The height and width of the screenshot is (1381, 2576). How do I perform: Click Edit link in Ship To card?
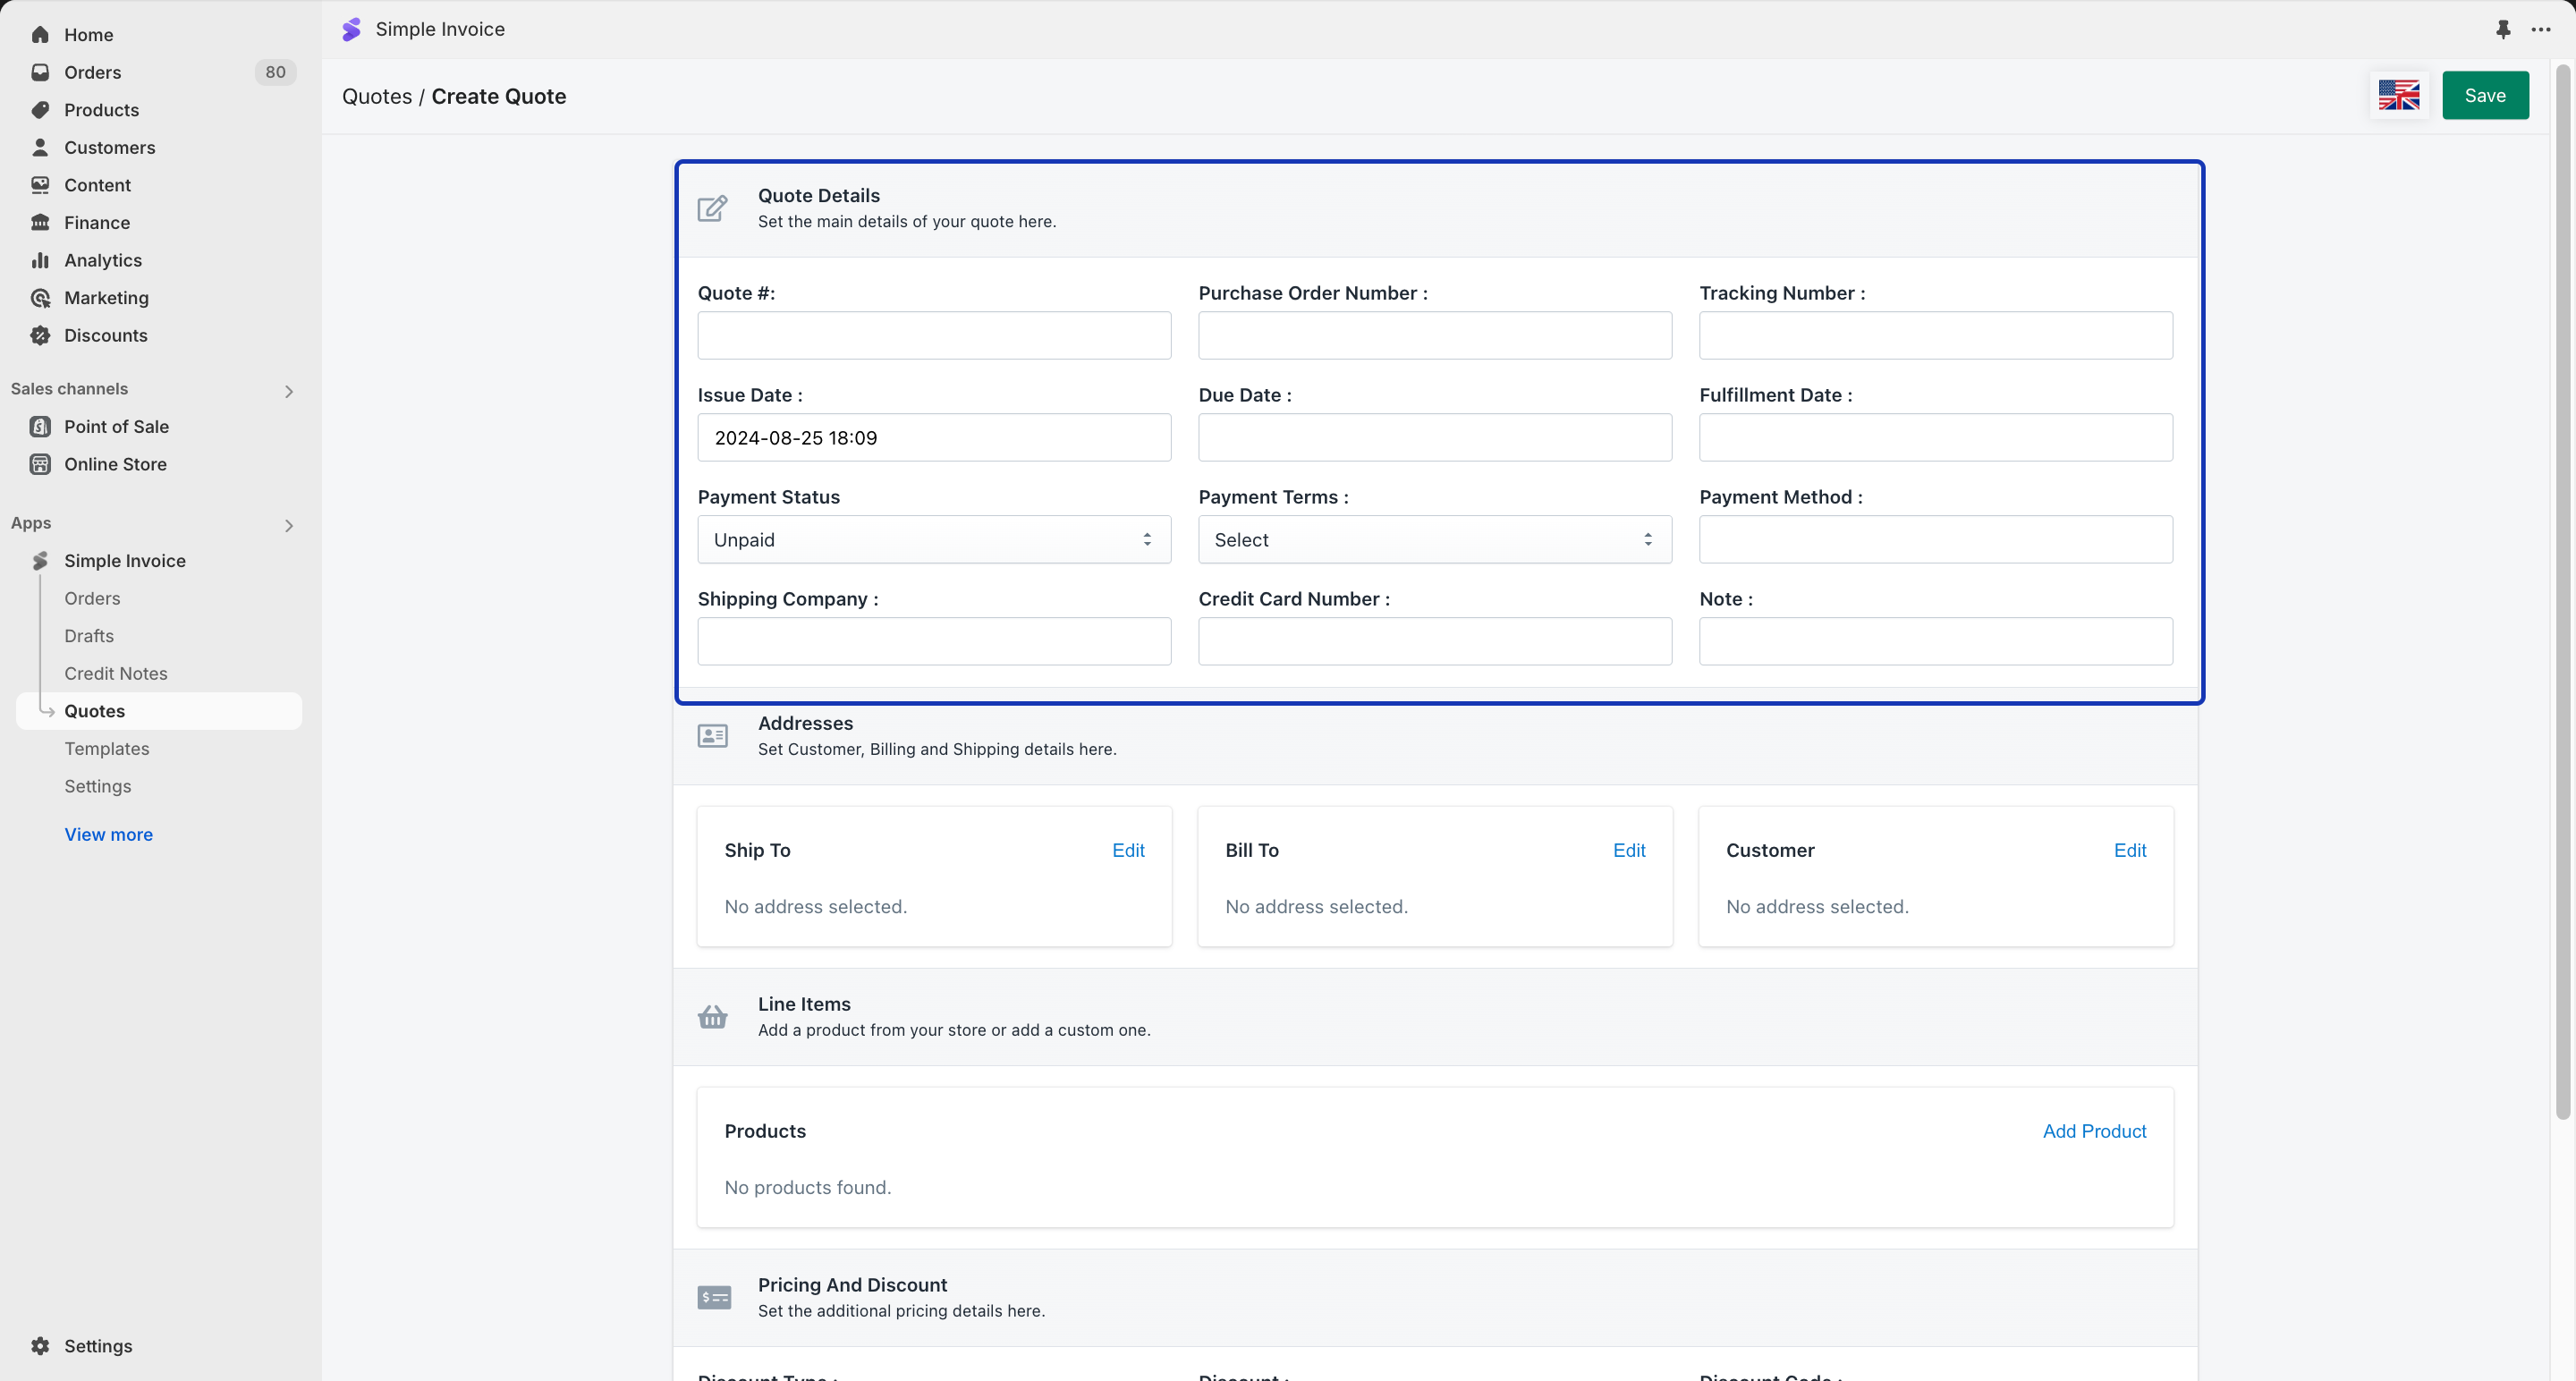click(x=1128, y=850)
